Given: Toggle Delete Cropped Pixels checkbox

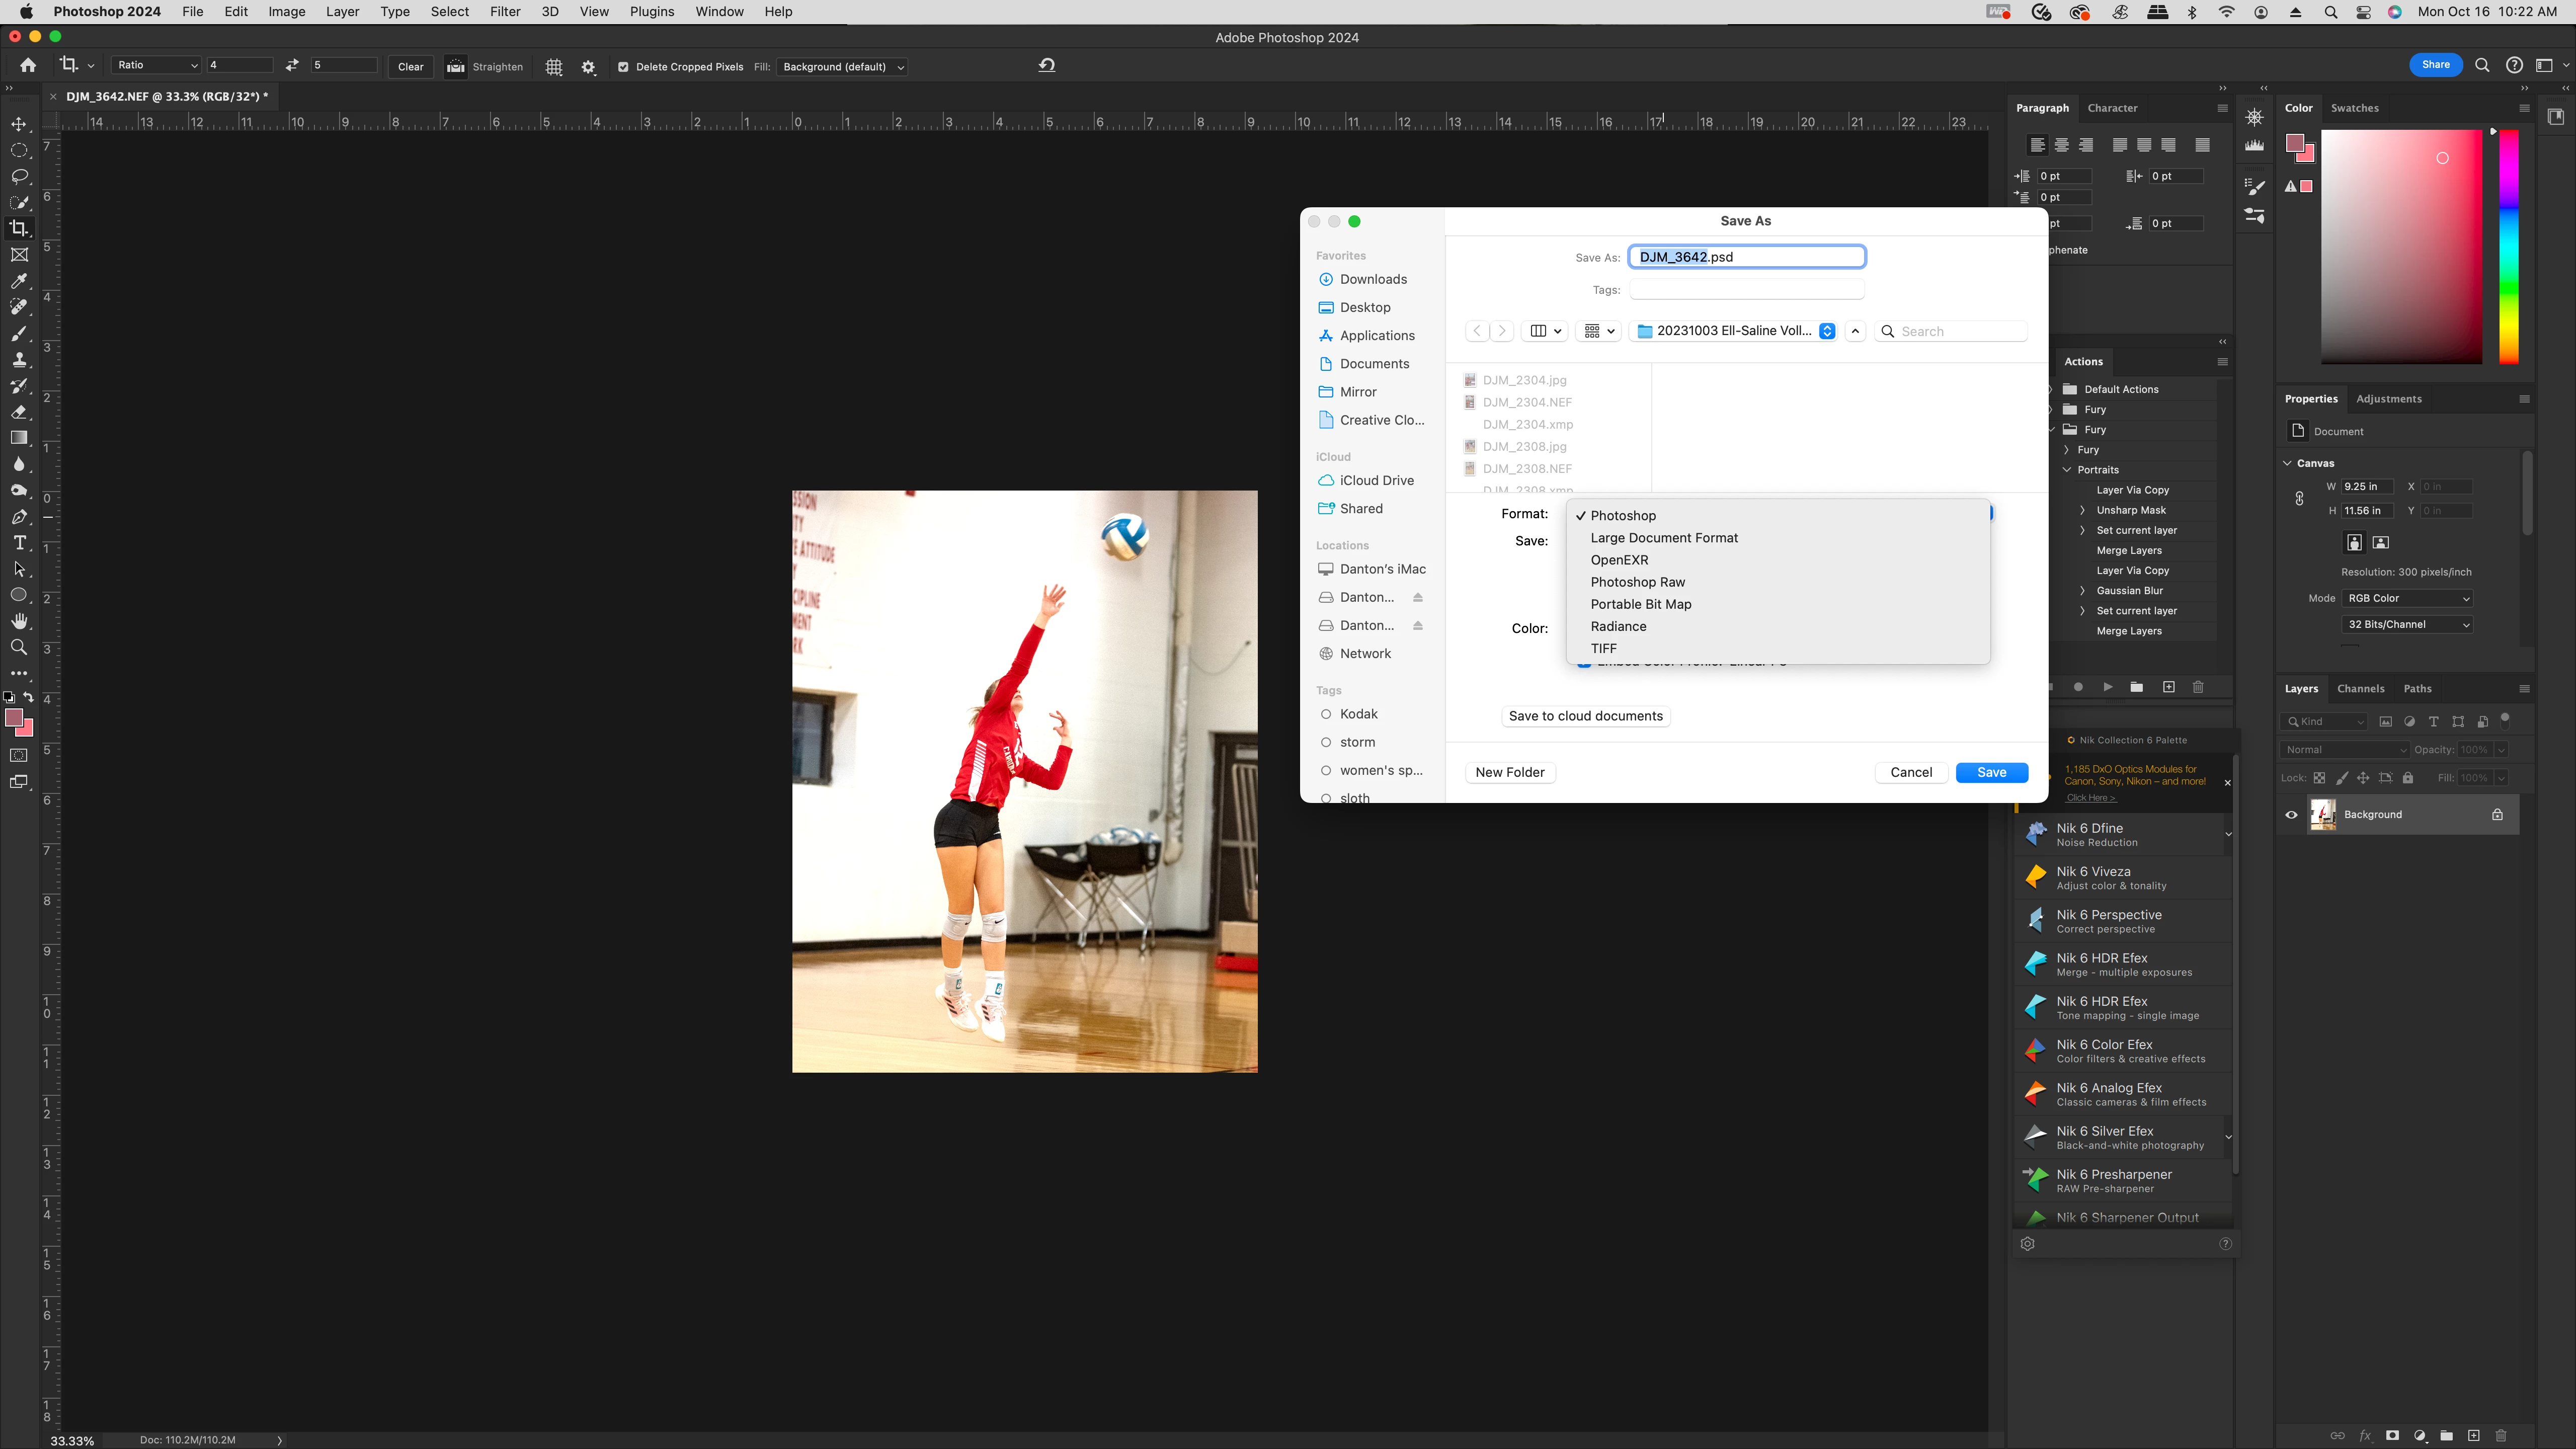Looking at the screenshot, I should coord(623,67).
